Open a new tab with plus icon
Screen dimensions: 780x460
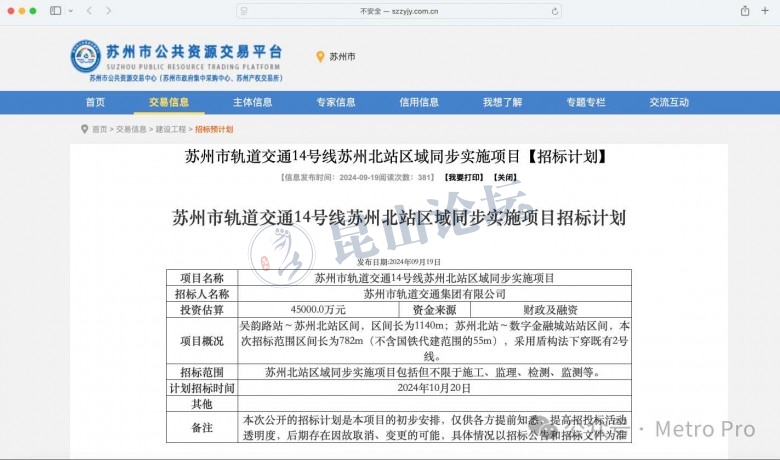coord(765,10)
